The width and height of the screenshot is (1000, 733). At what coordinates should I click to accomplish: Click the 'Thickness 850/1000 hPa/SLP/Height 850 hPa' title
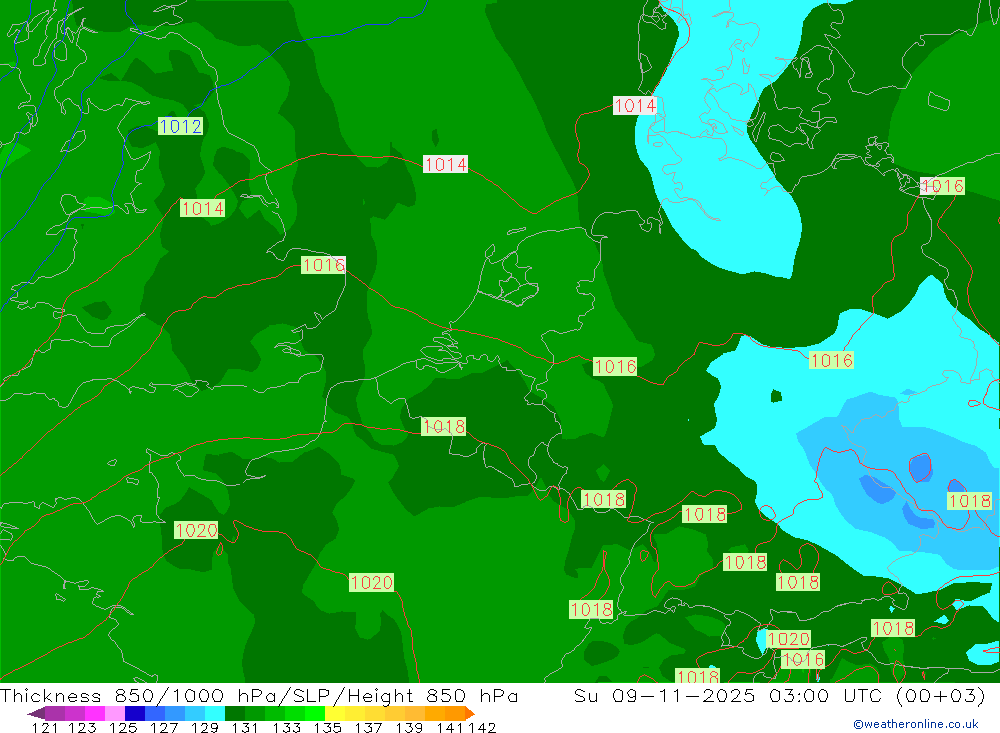click(x=259, y=695)
